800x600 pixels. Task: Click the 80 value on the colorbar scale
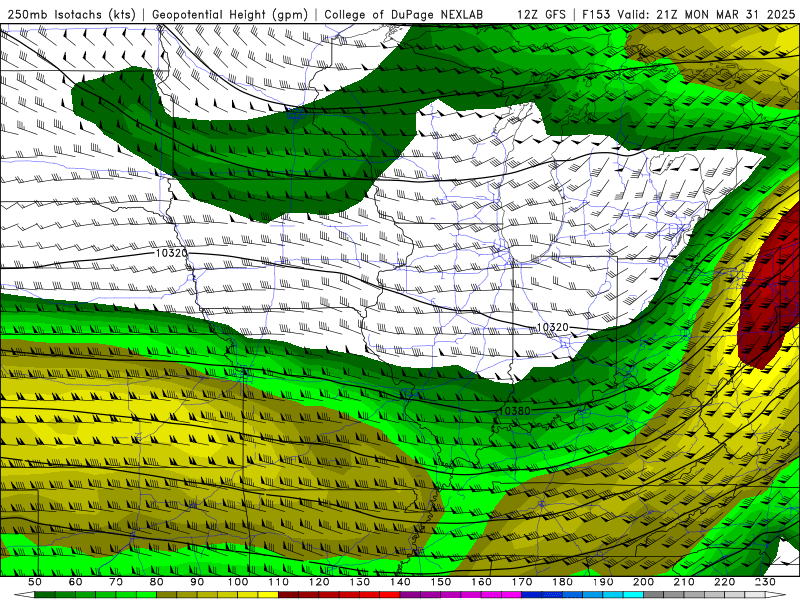(x=157, y=582)
